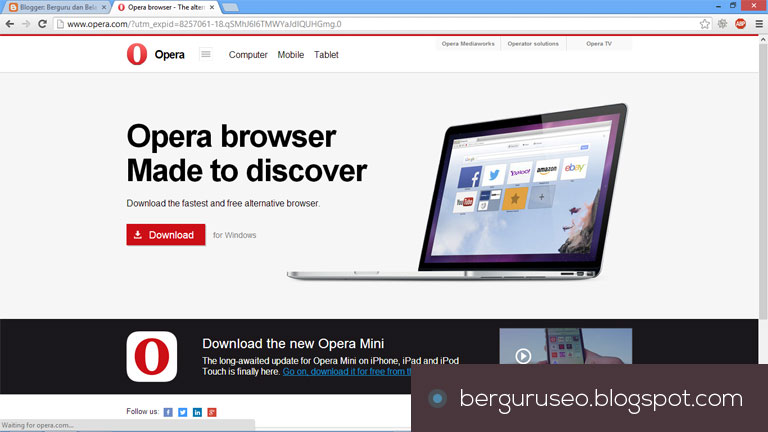
Task: Click 'Download the new Opera Mini' heading
Action: [293, 343]
